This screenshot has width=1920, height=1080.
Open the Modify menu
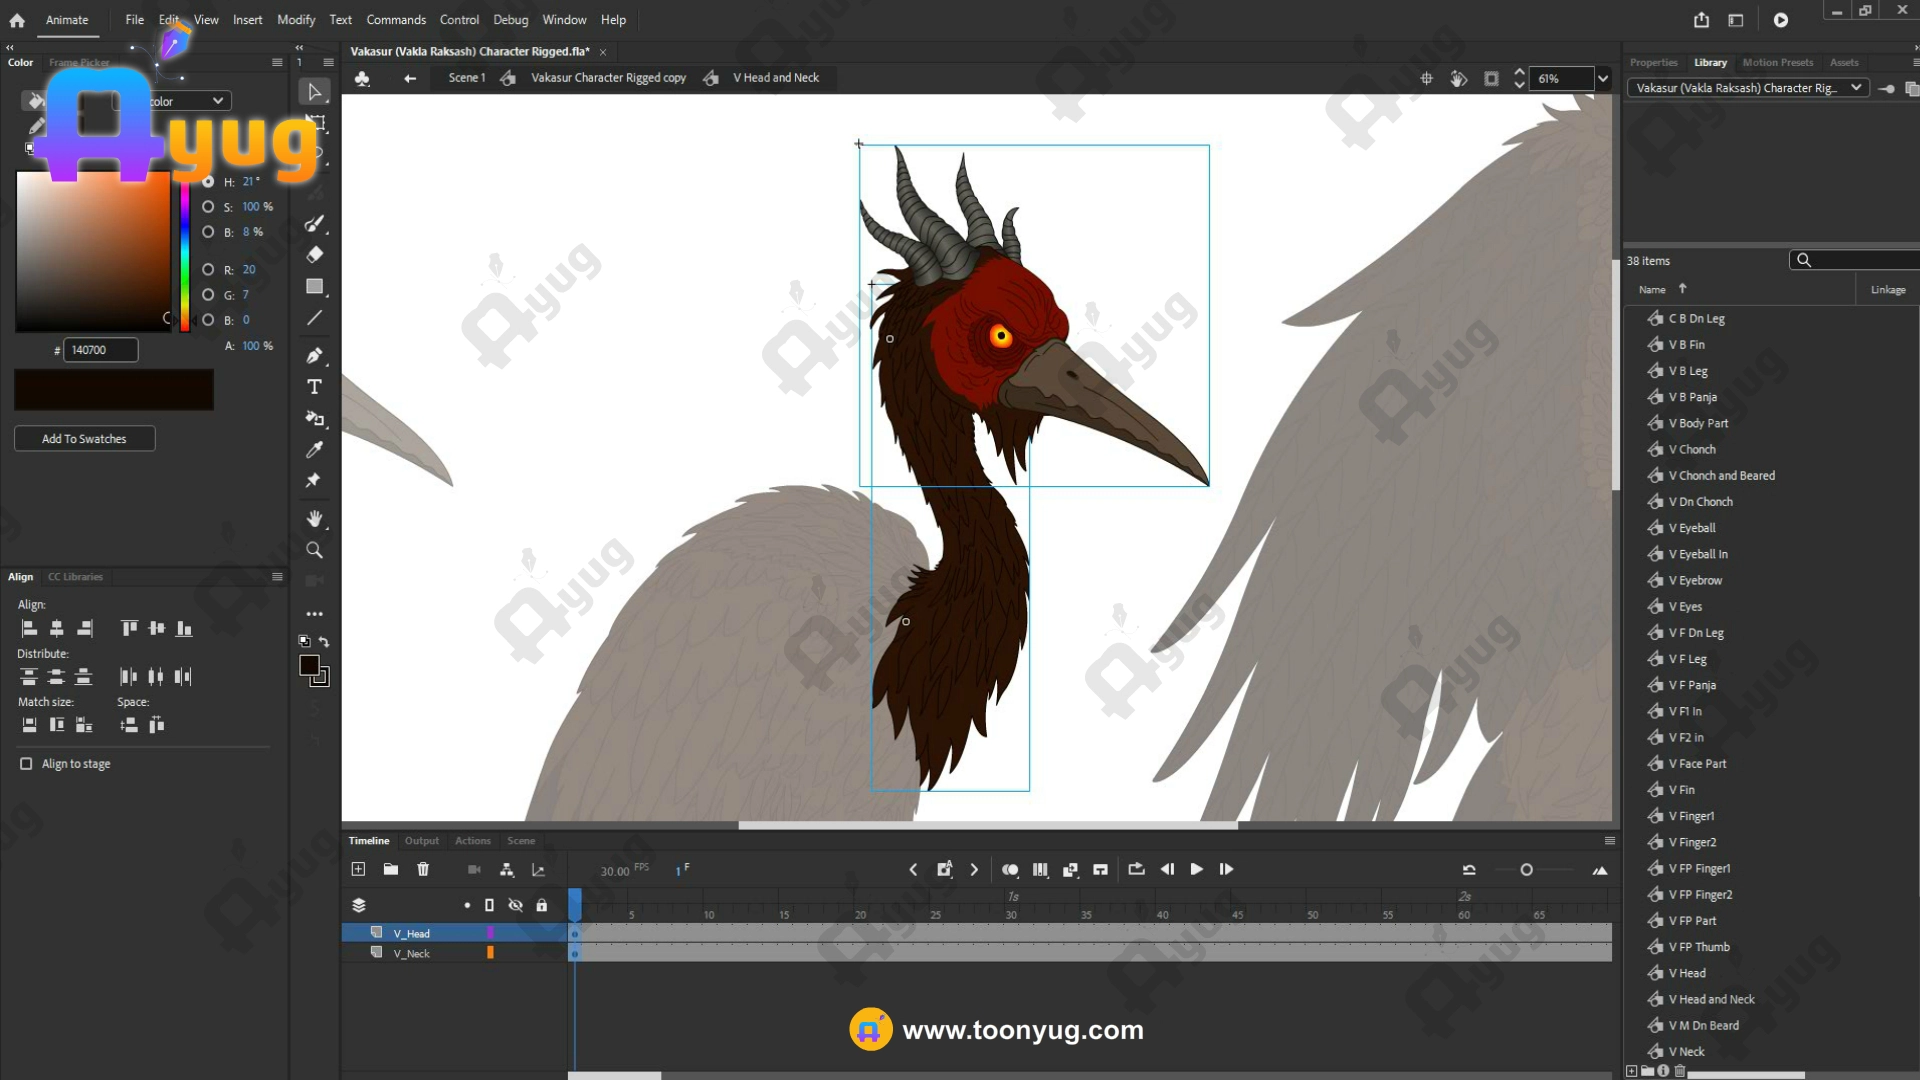295,20
